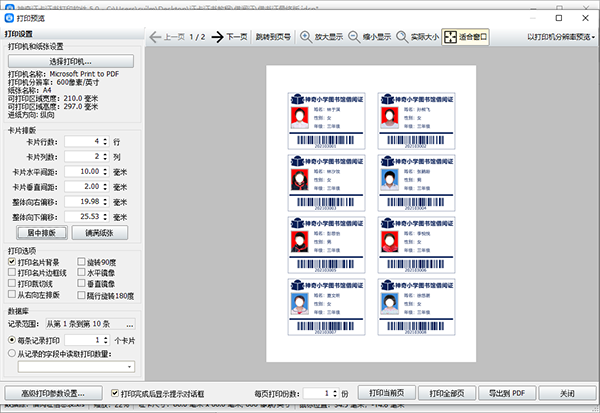The image size is (600, 413).
Task: Adjust 卡片垂直间距 spinner arrows
Action: (x=106, y=186)
